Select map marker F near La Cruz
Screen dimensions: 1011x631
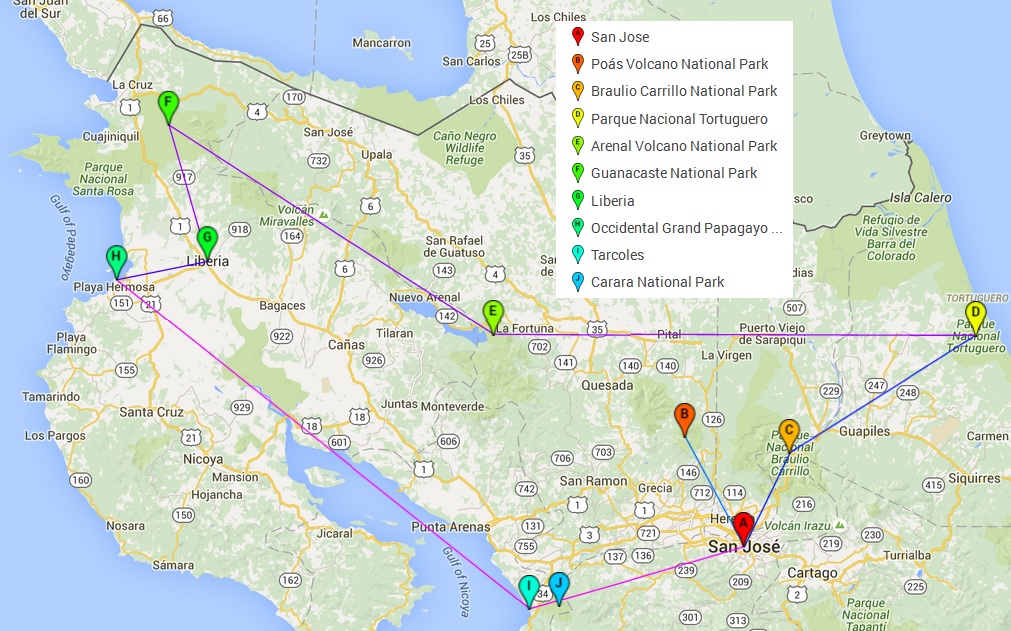point(168,106)
